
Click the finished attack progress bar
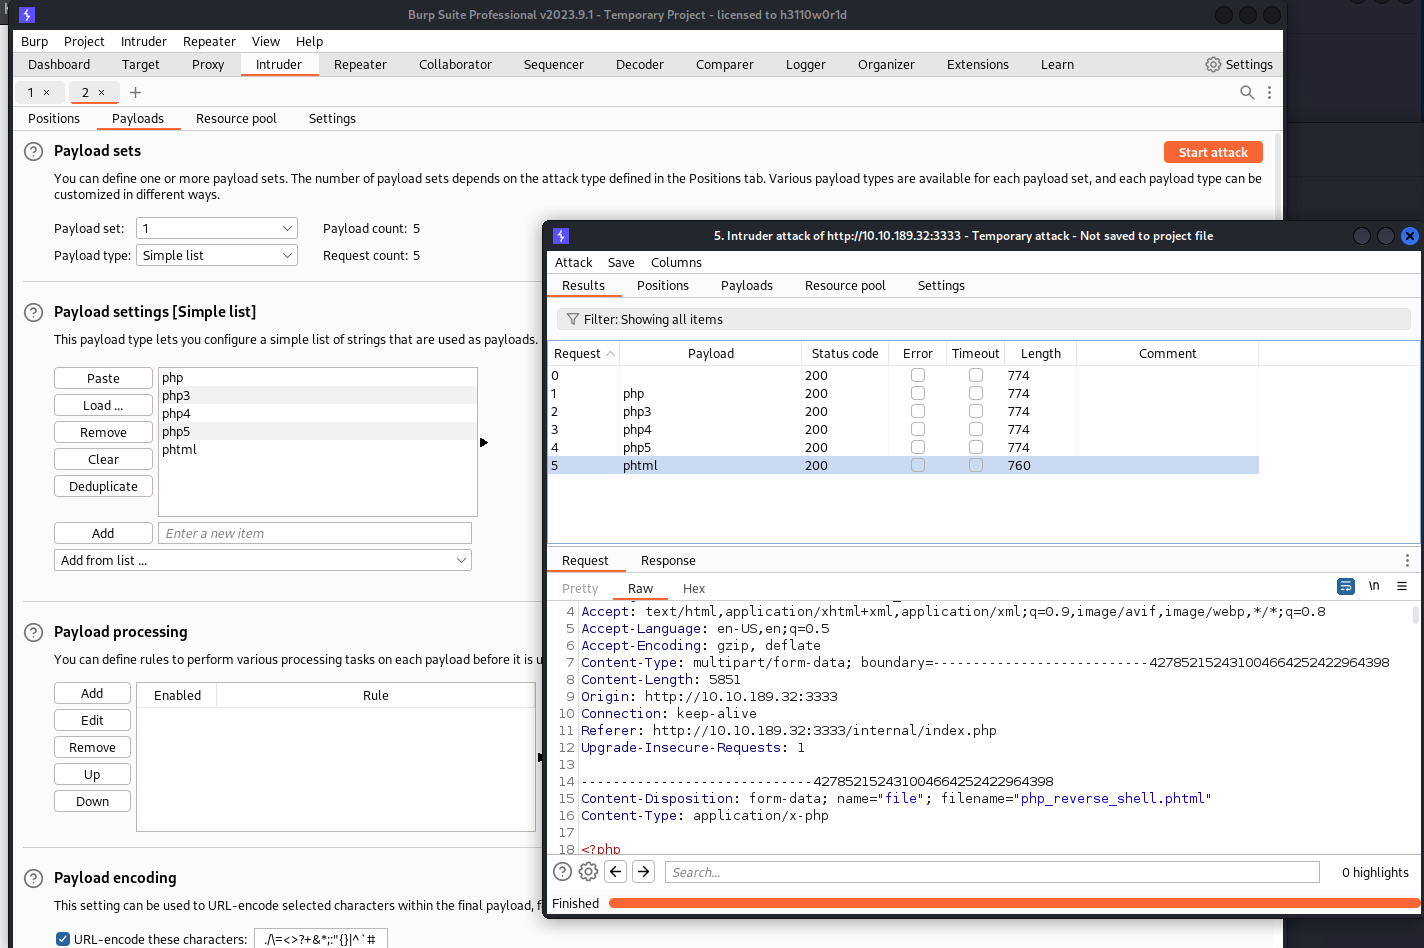click(x=1014, y=903)
